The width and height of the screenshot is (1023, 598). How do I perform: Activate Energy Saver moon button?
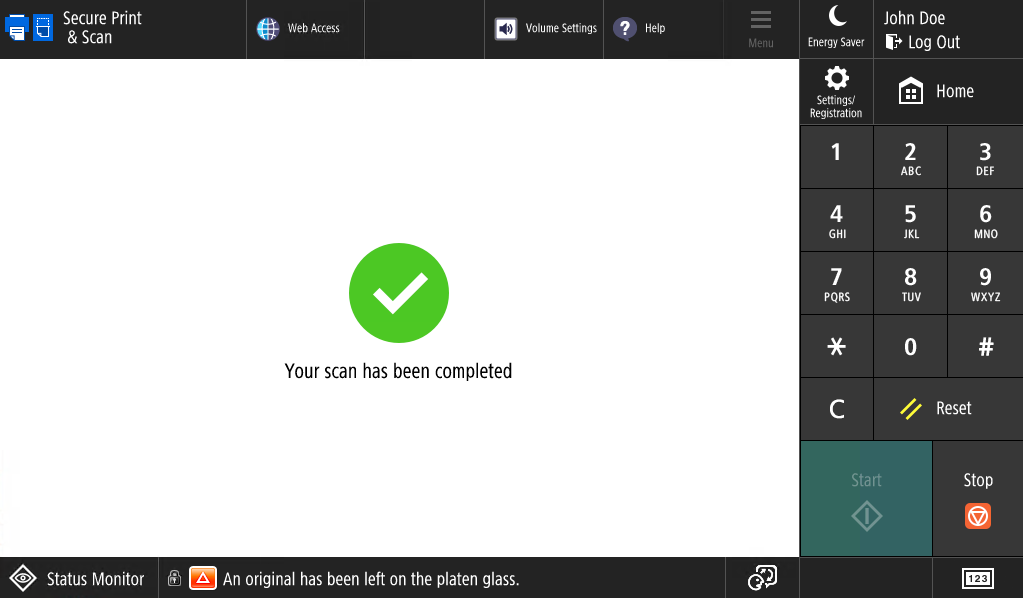point(836,29)
